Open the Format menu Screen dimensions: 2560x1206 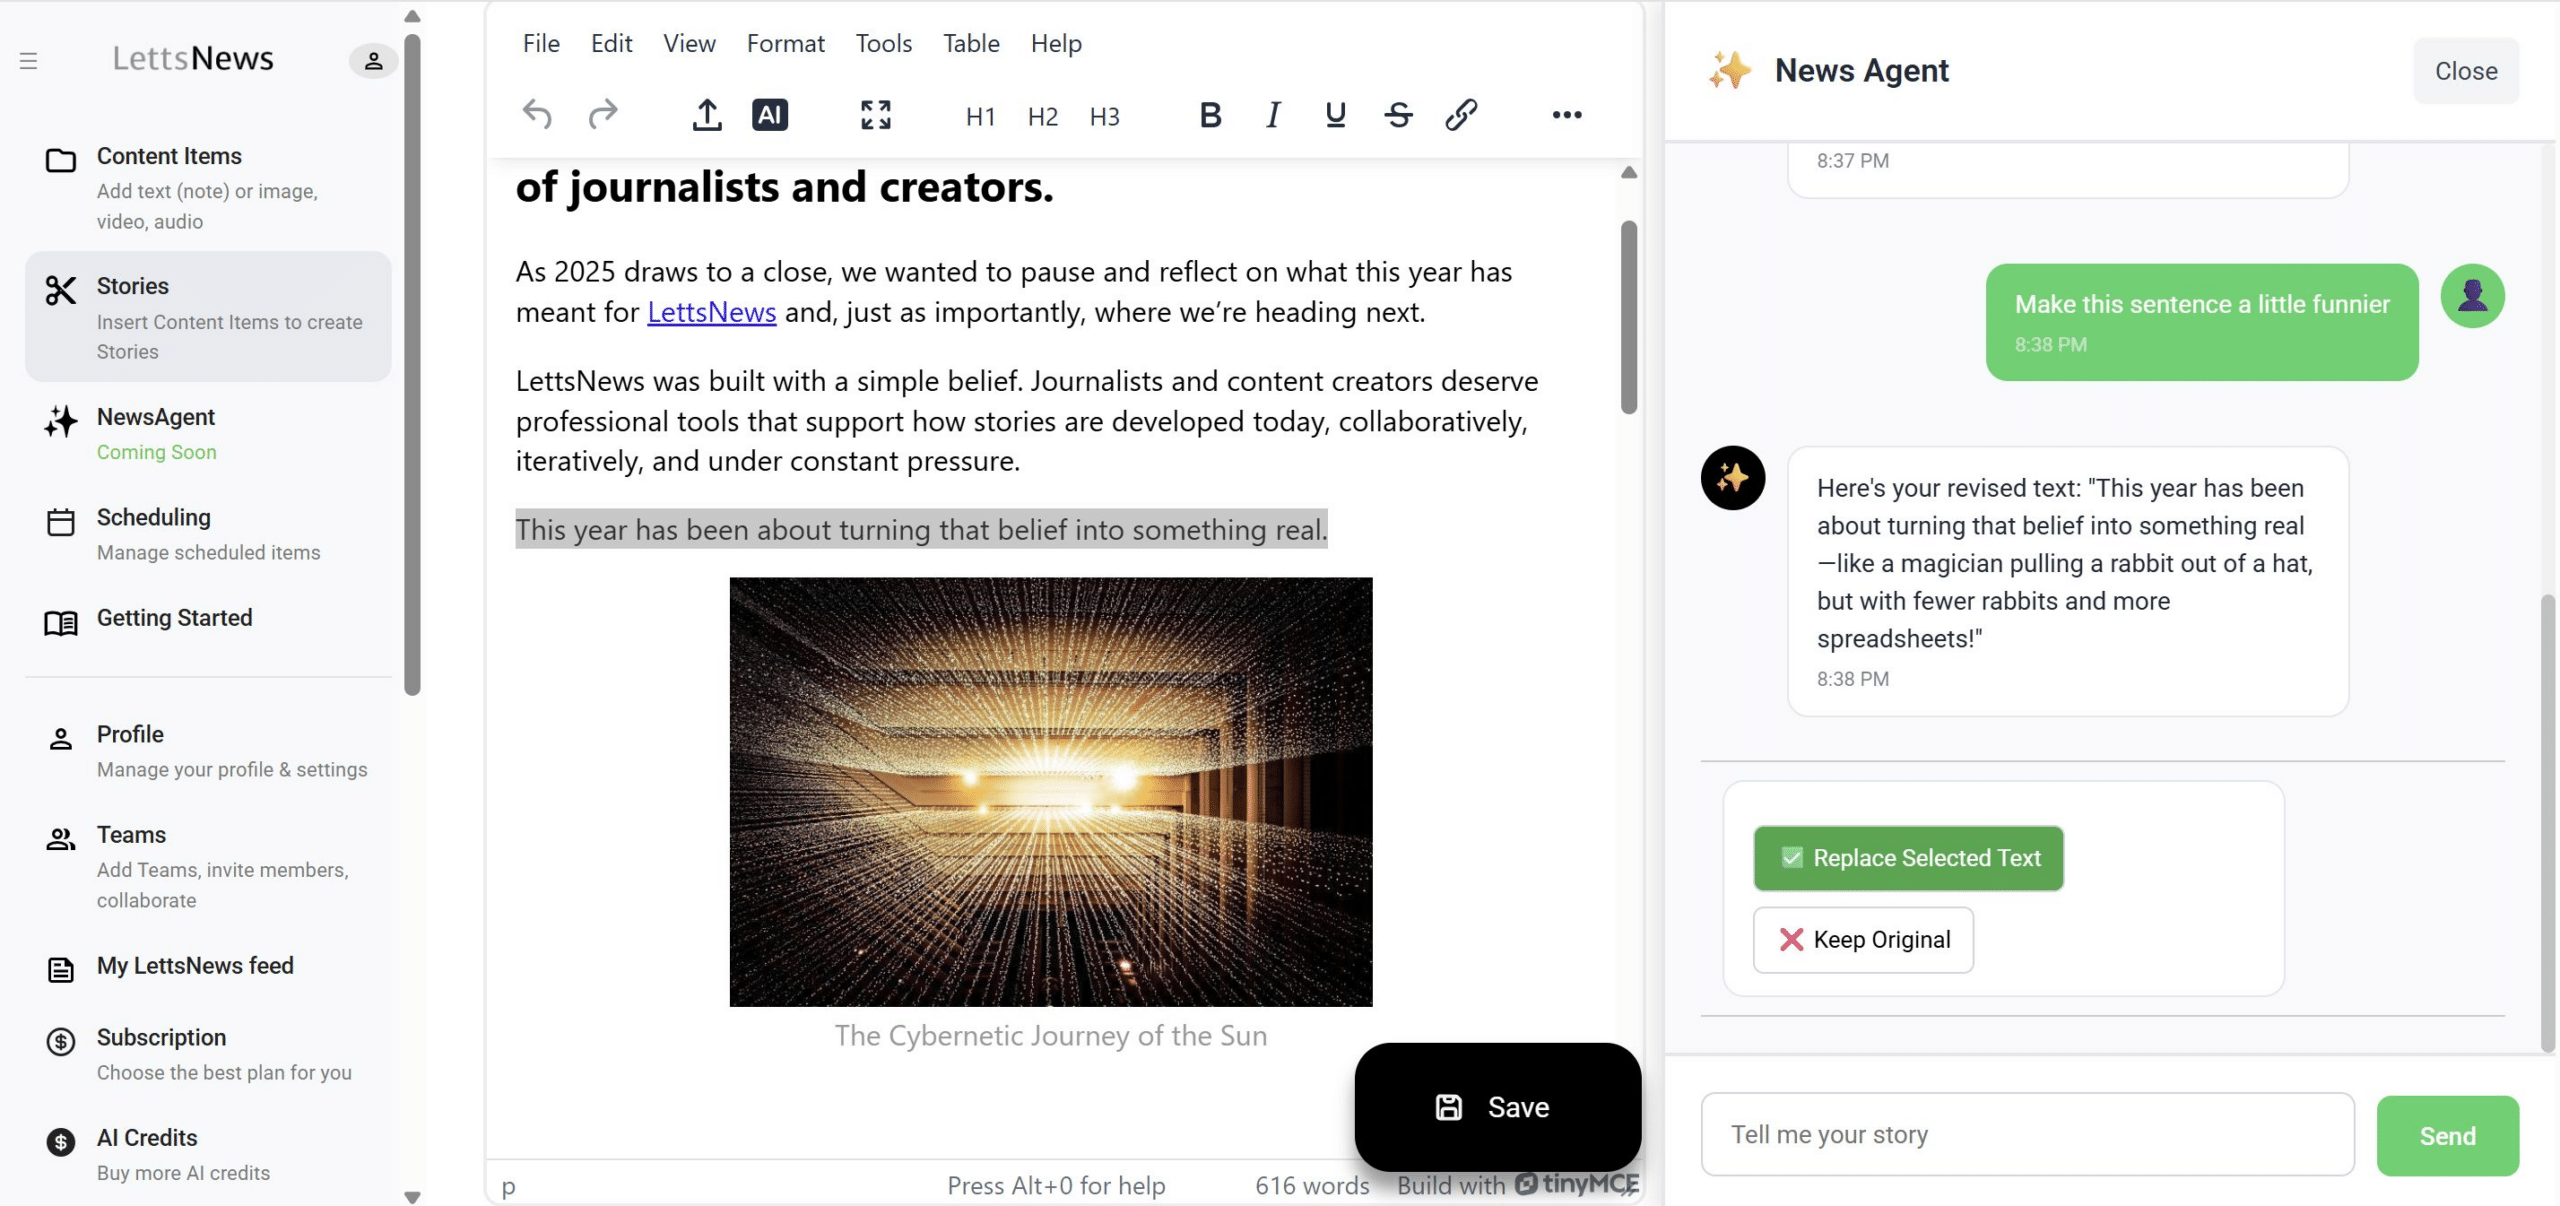tap(785, 43)
